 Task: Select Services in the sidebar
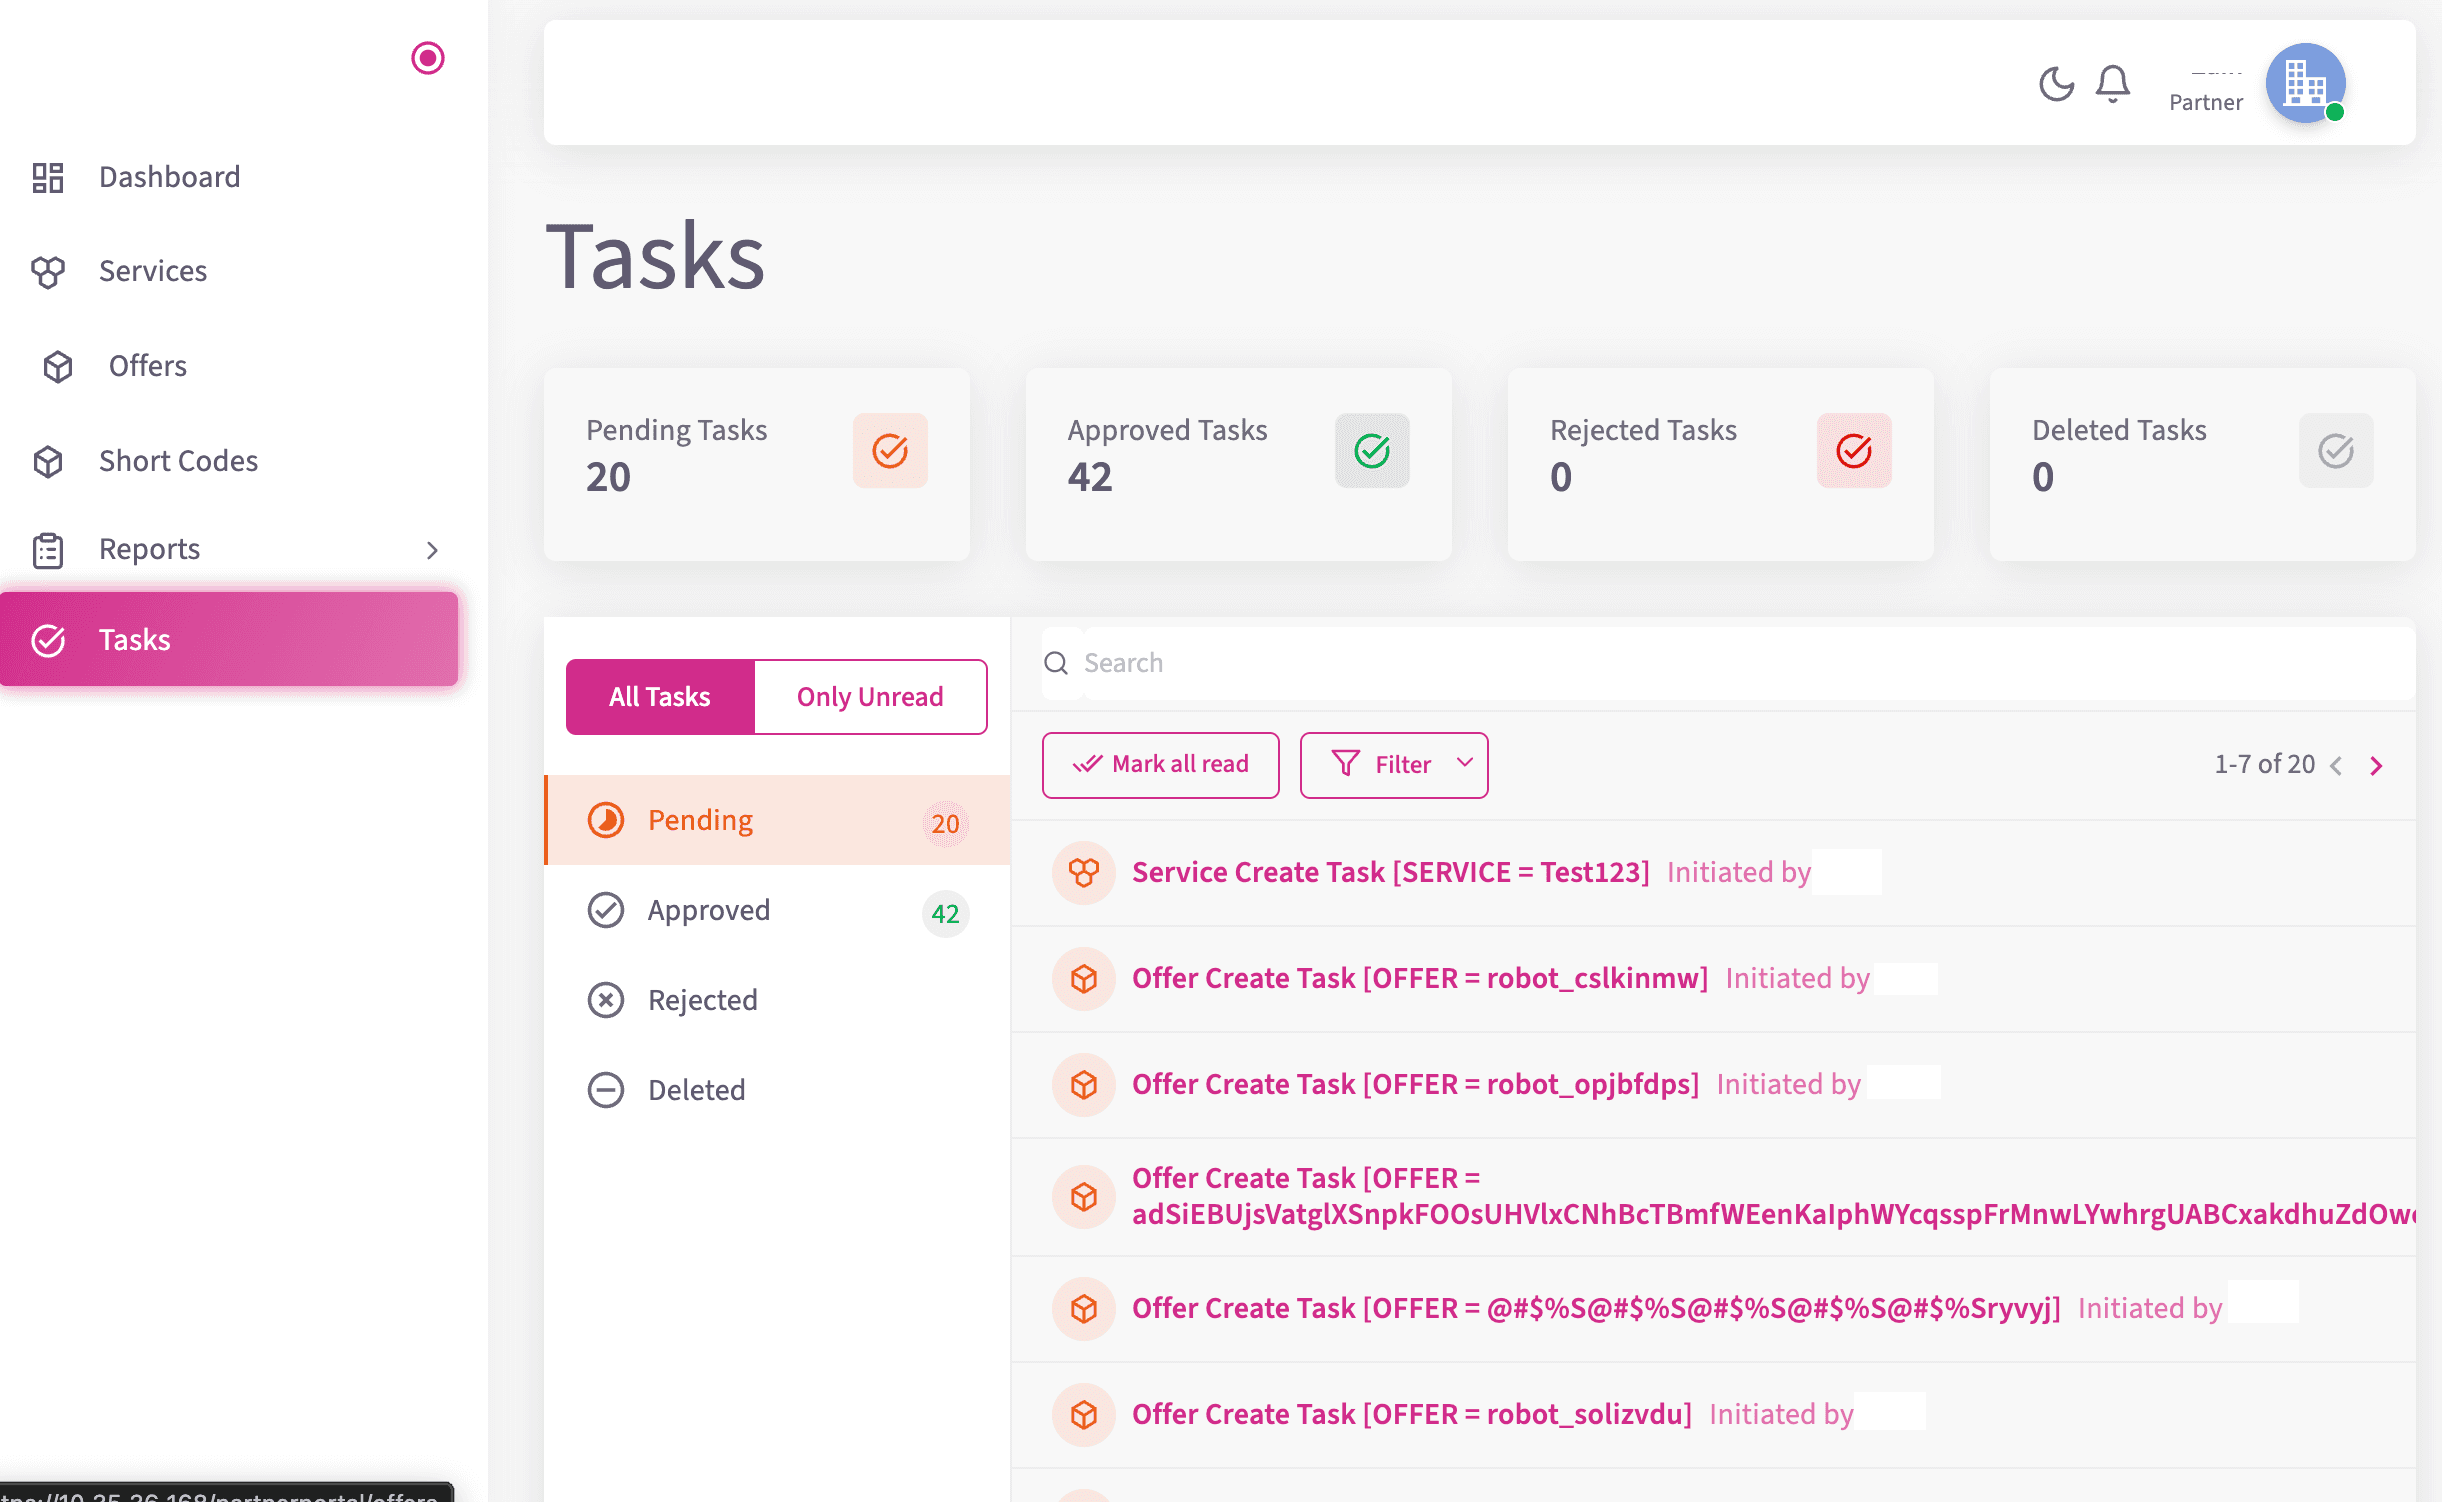pyautogui.click(x=152, y=270)
